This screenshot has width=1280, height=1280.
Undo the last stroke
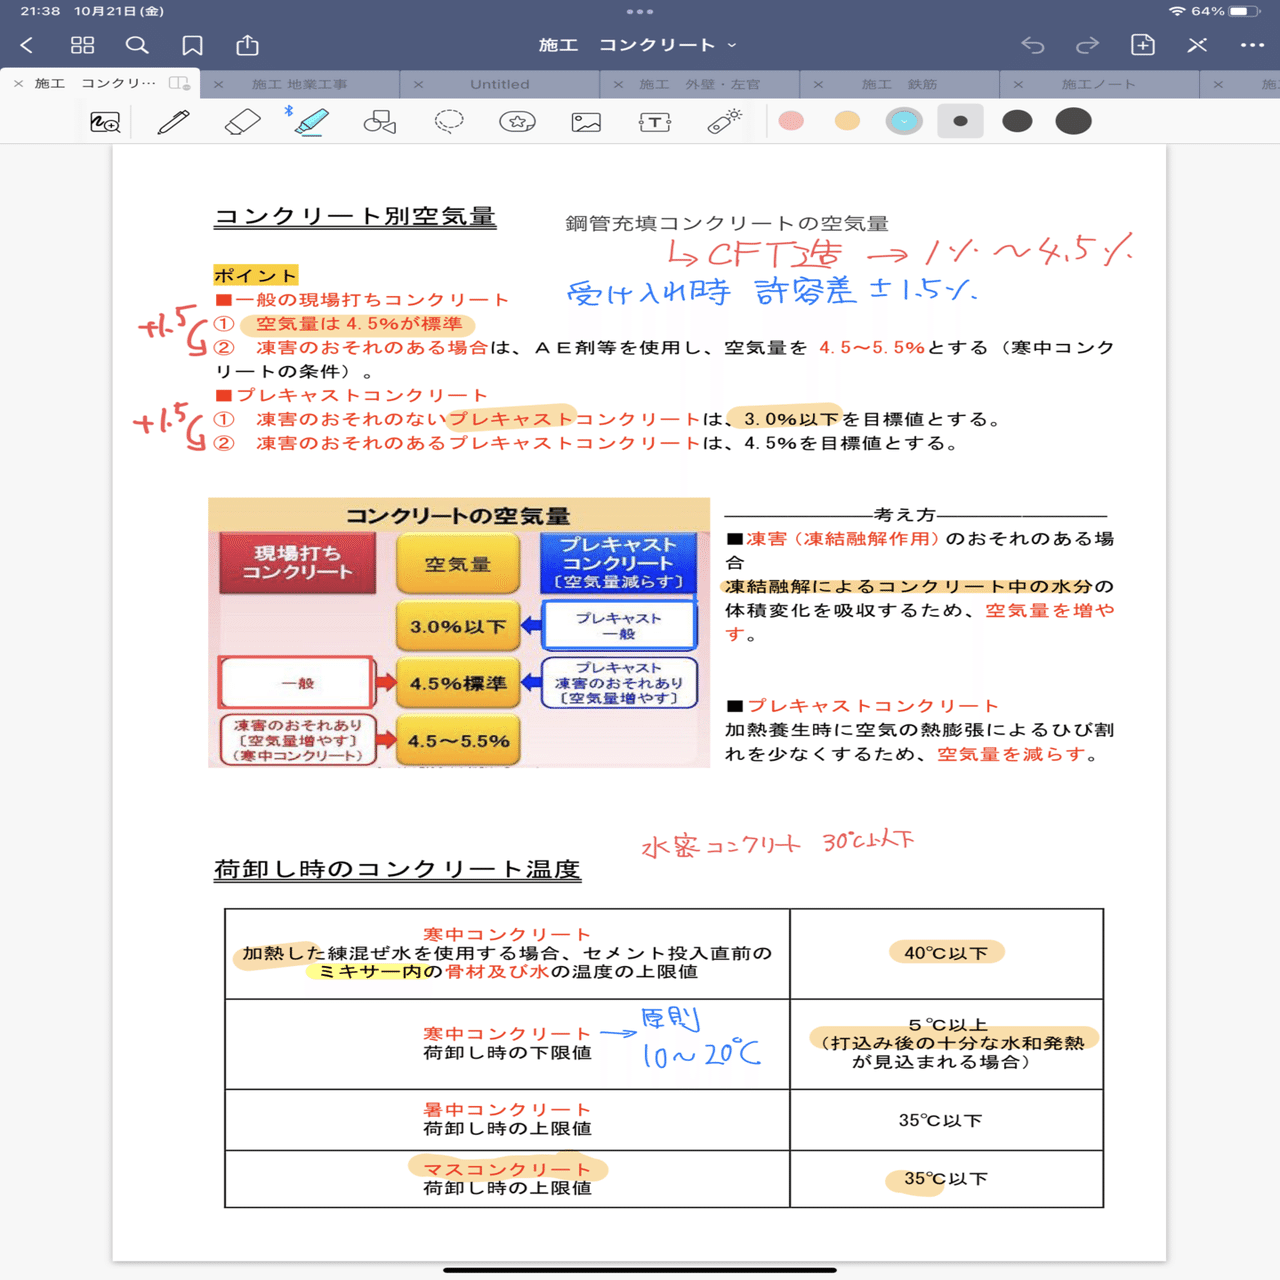pyautogui.click(x=1033, y=44)
